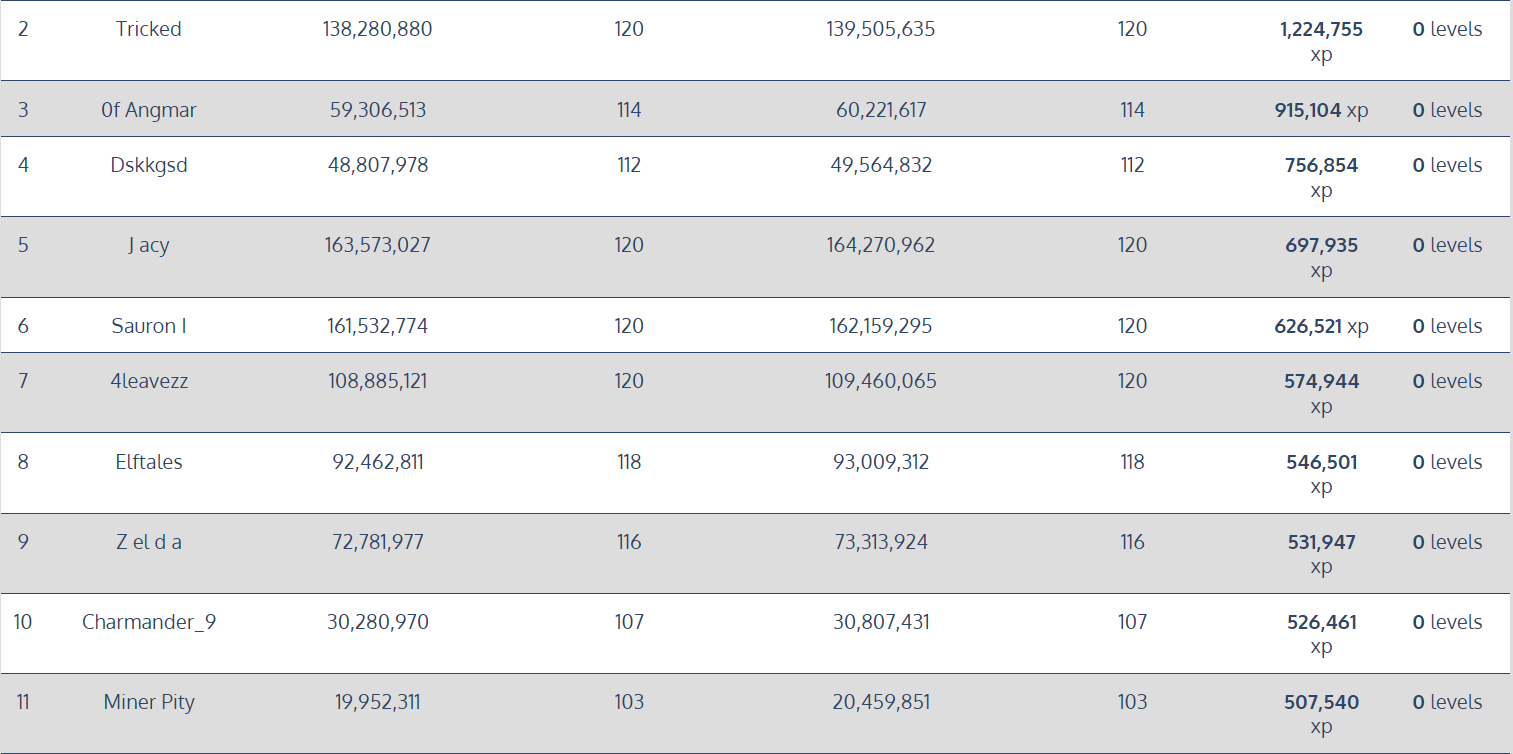Click the player name 0f Angmar
Screen dimensions: 1513x754
[149, 110]
